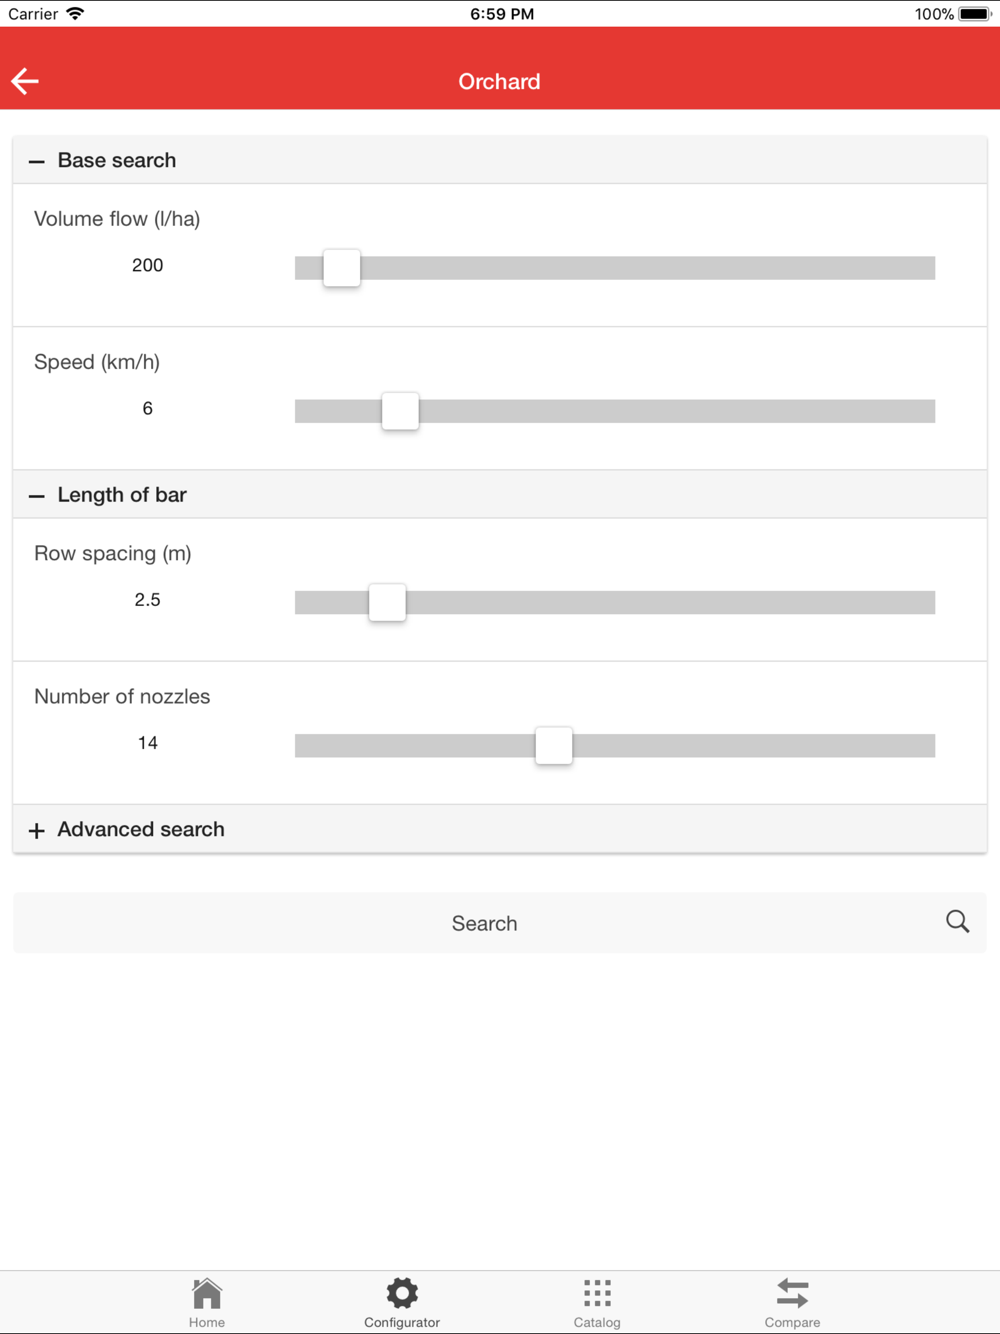Viewport: 1000px width, 1334px height.
Task: Collapse the Length of bar section
Action: tap(37, 495)
